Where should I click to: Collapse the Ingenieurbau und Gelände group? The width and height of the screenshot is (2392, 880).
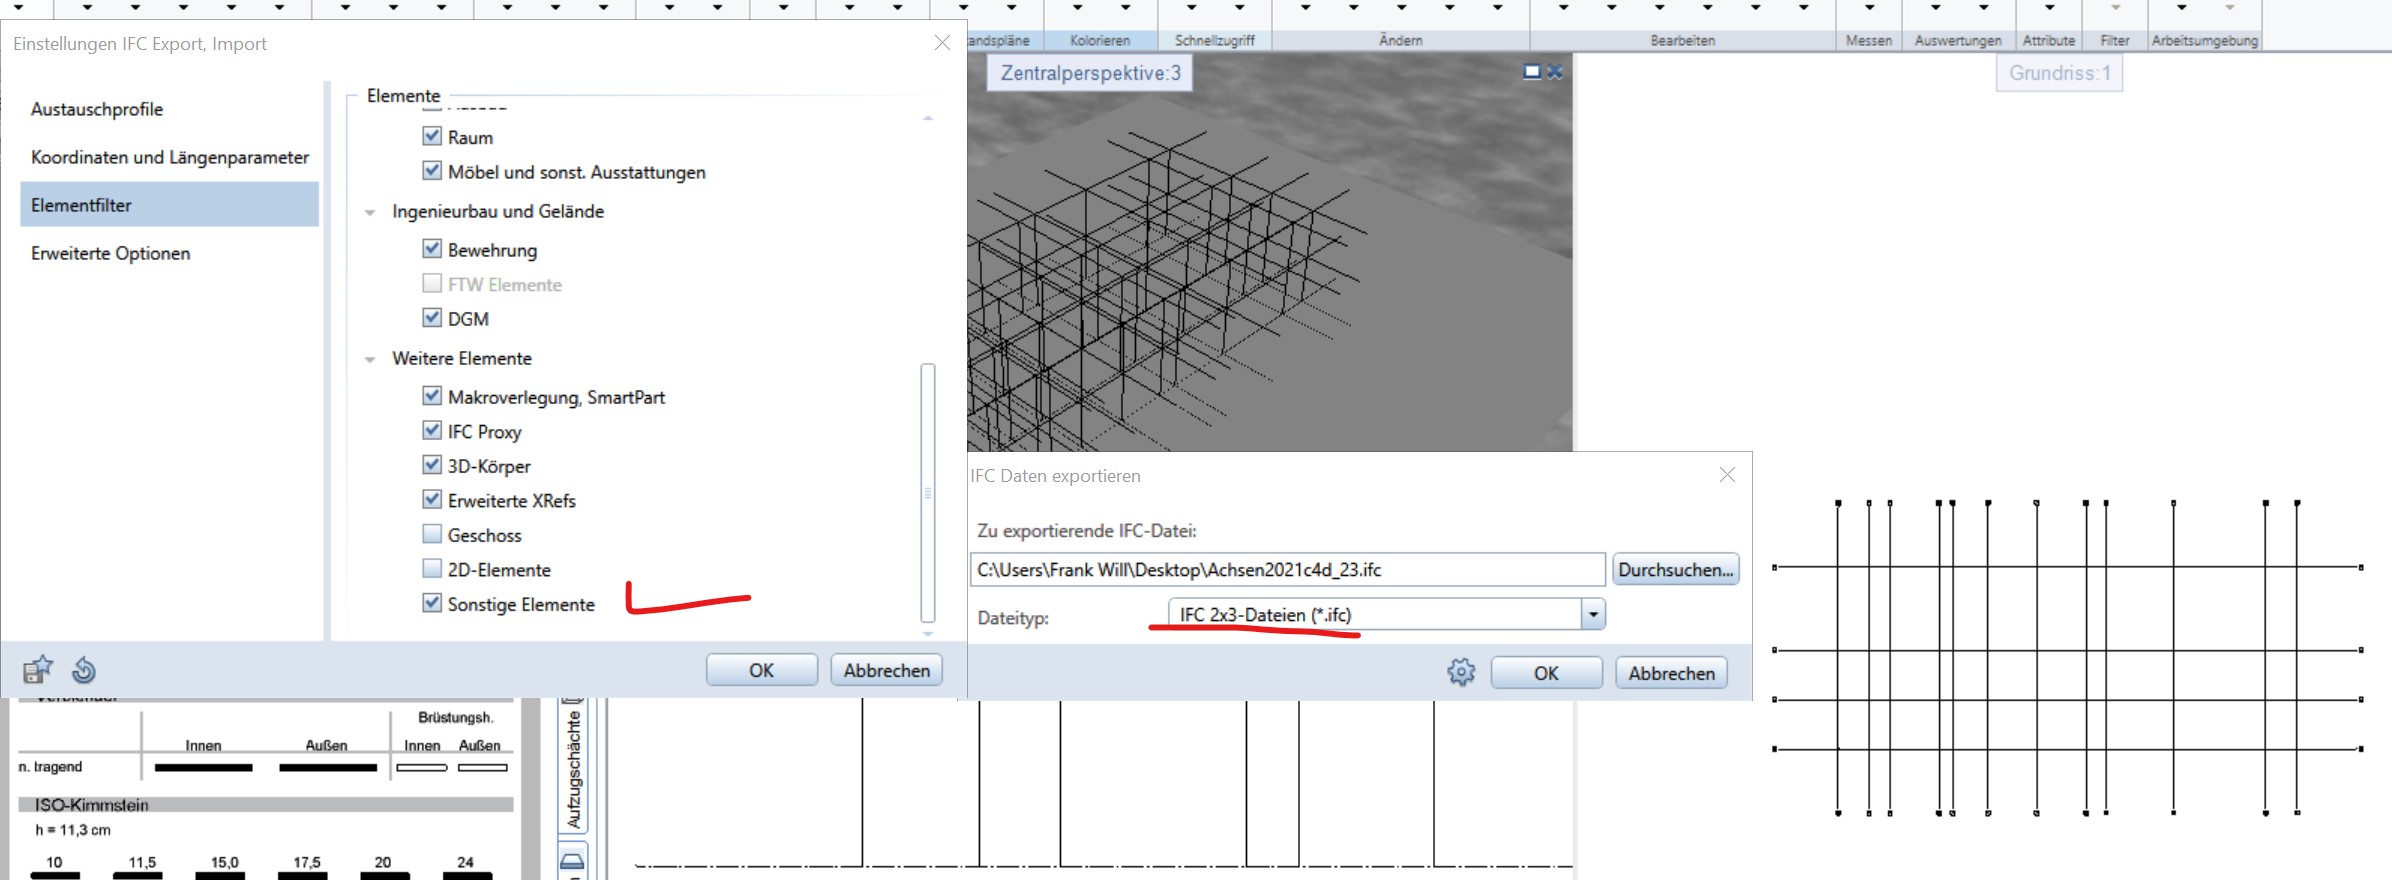click(x=370, y=212)
